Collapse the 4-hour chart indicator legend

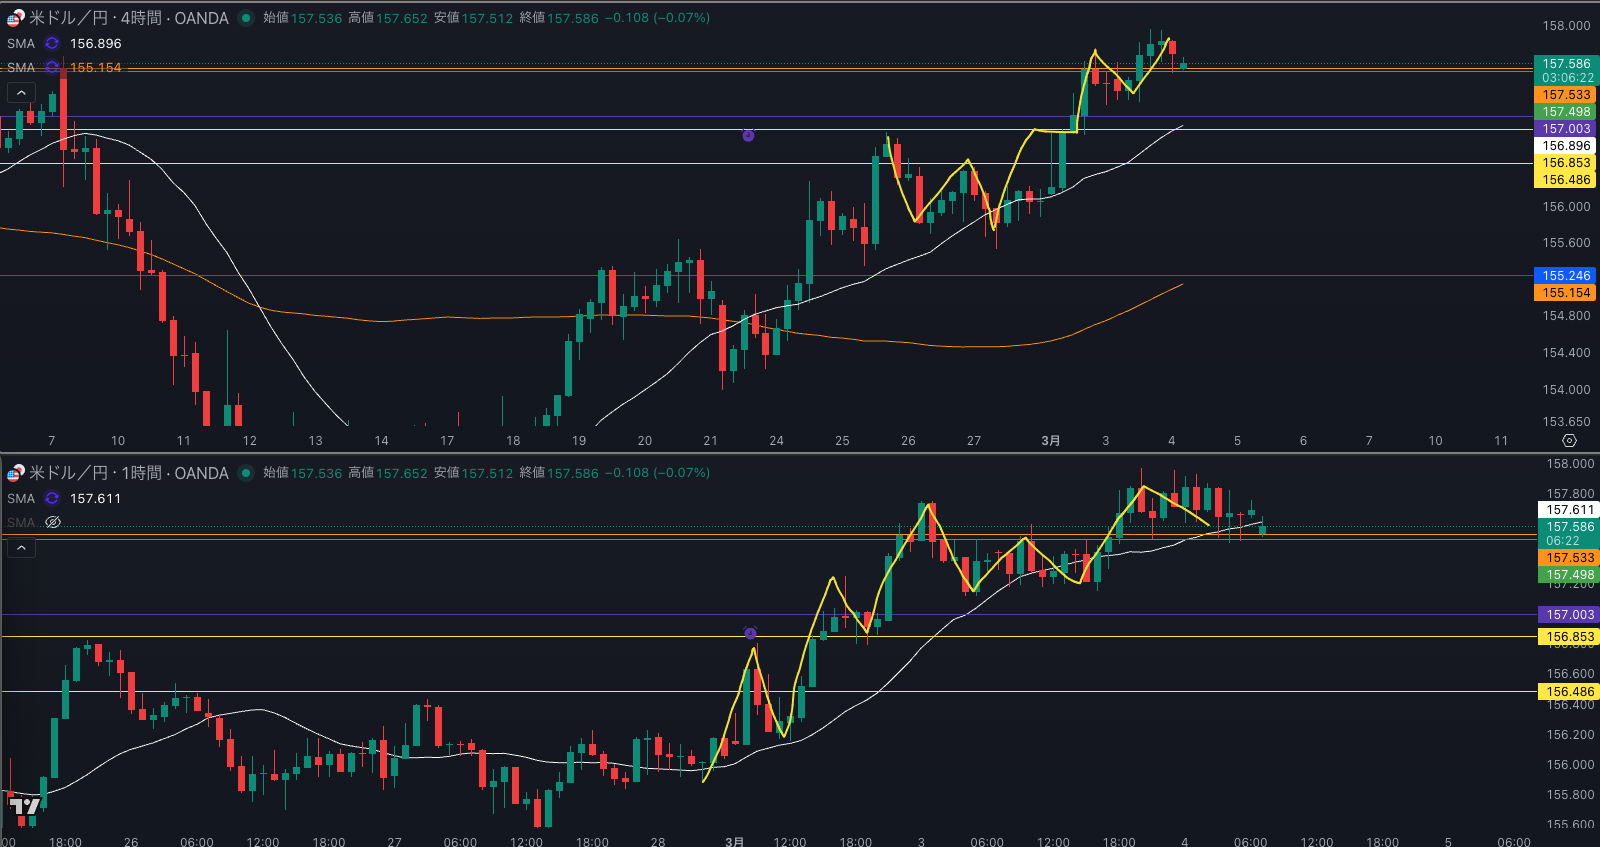(21, 93)
